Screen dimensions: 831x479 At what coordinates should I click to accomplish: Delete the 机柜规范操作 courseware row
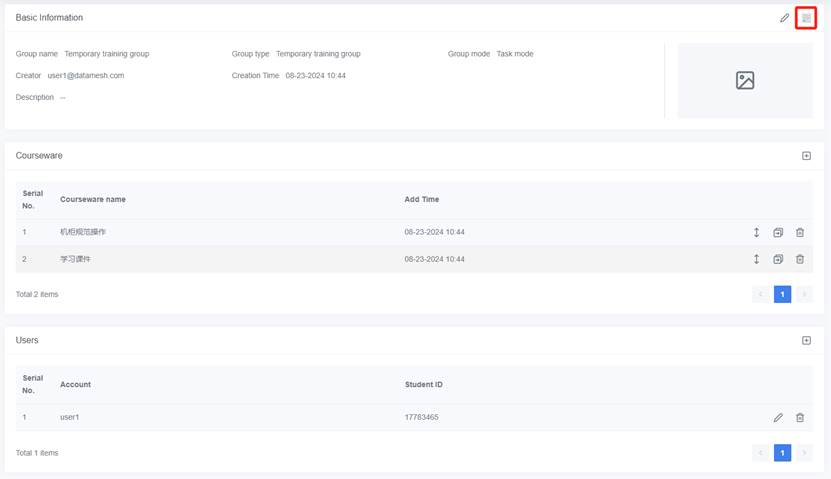800,232
